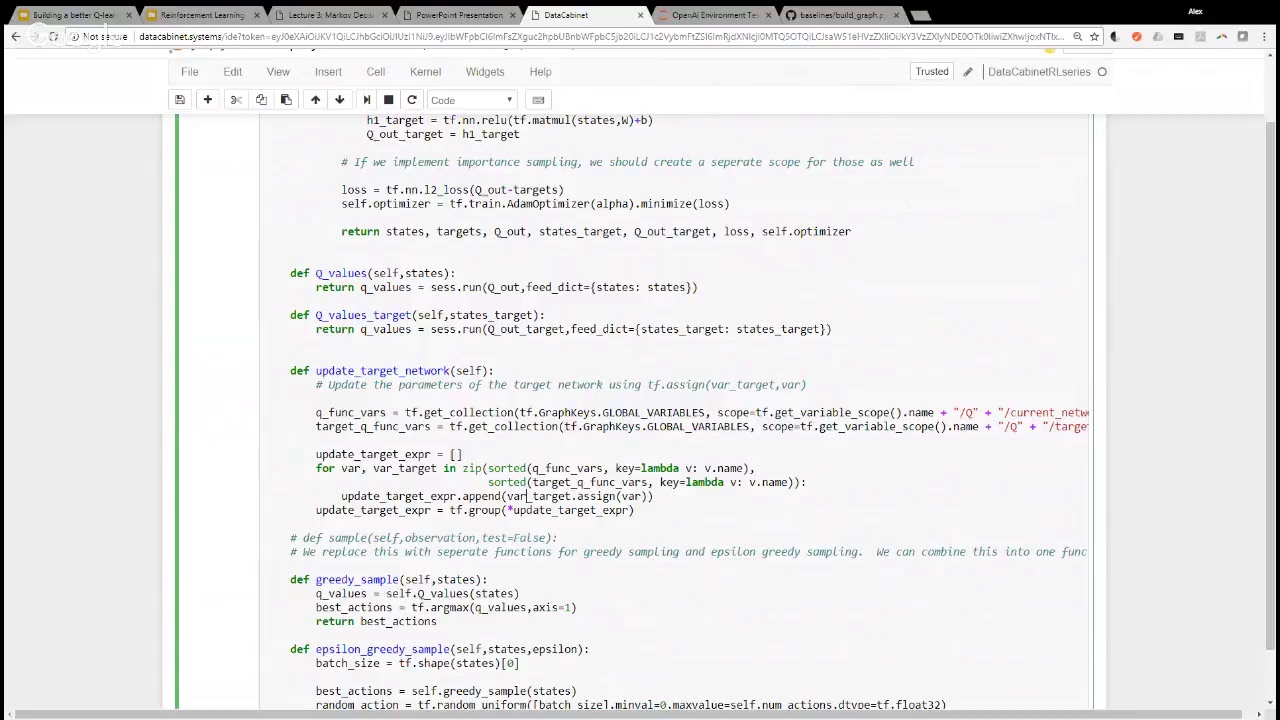Image resolution: width=1280 pixels, height=720 pixels.
Task: Click on 'return best_actions' line
Action: [376, 622]
